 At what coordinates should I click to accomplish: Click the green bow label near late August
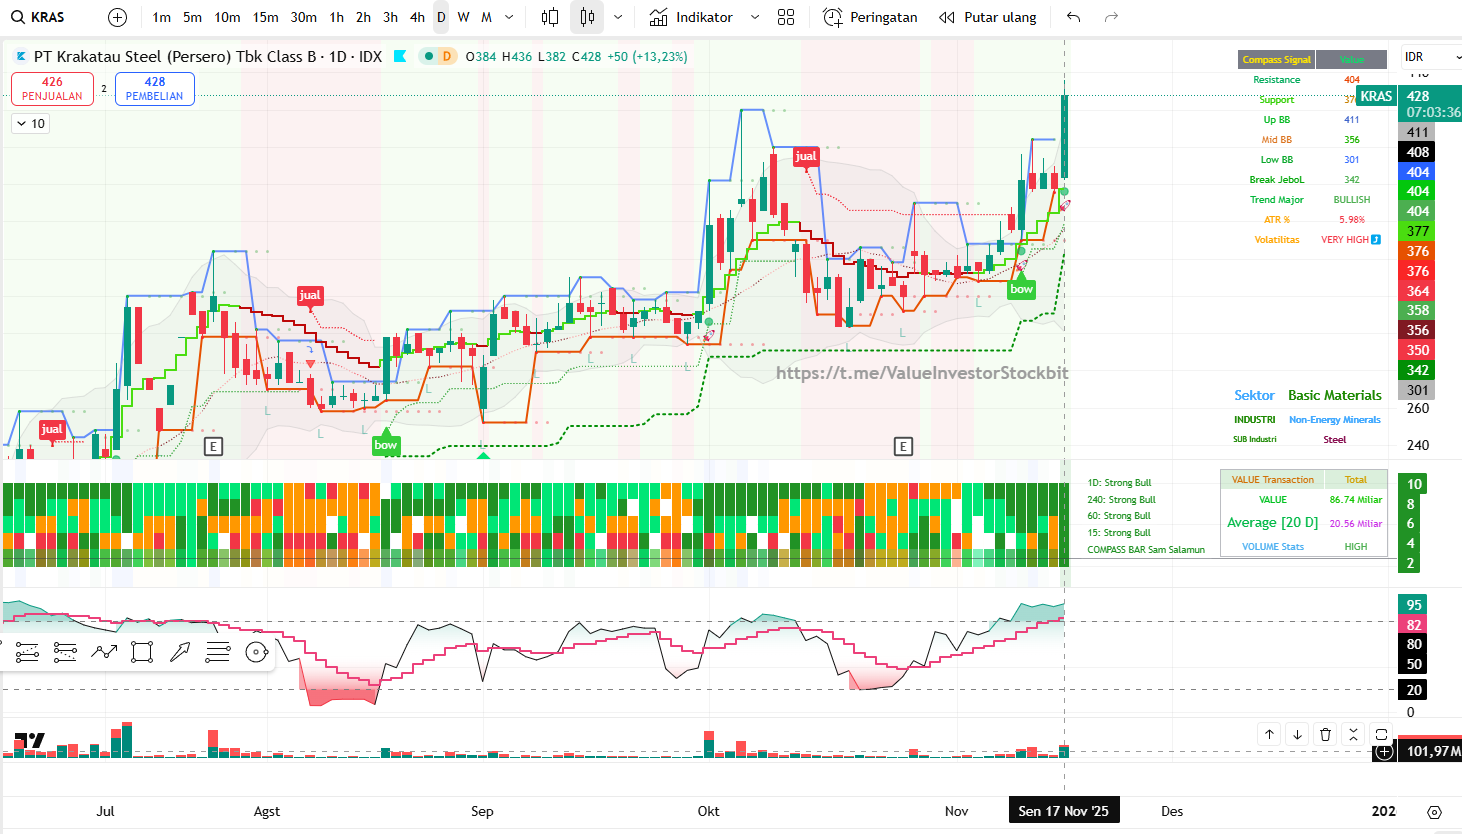[385, 445]
